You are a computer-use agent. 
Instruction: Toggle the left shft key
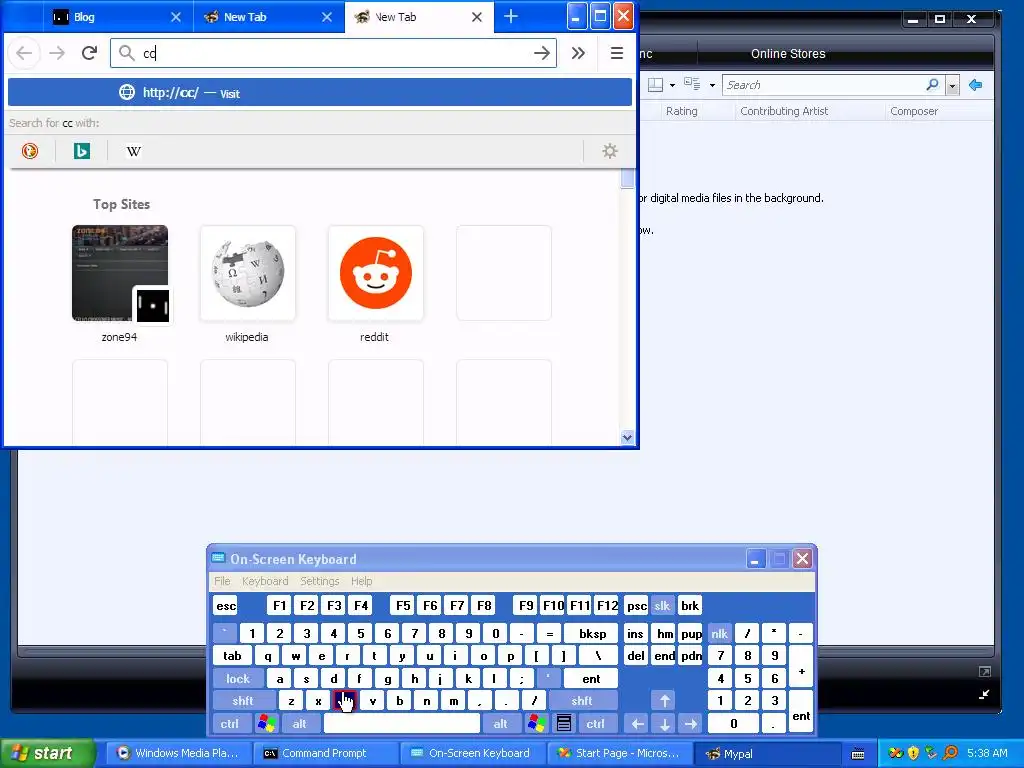coord(243,701)
